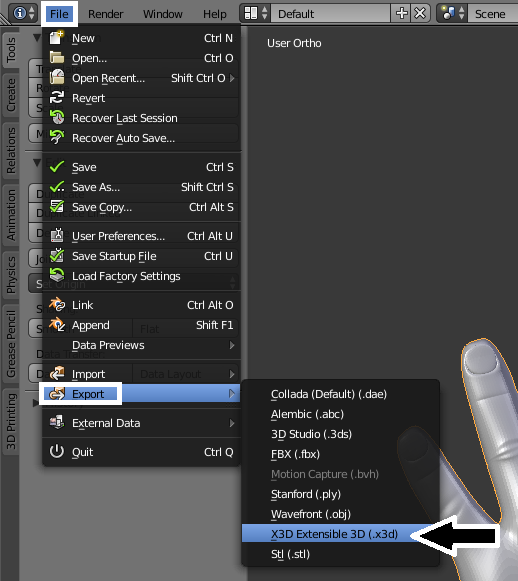Open the editor type selector arrows
Viewport: 518px width, 581px height.
pos(32,14)
